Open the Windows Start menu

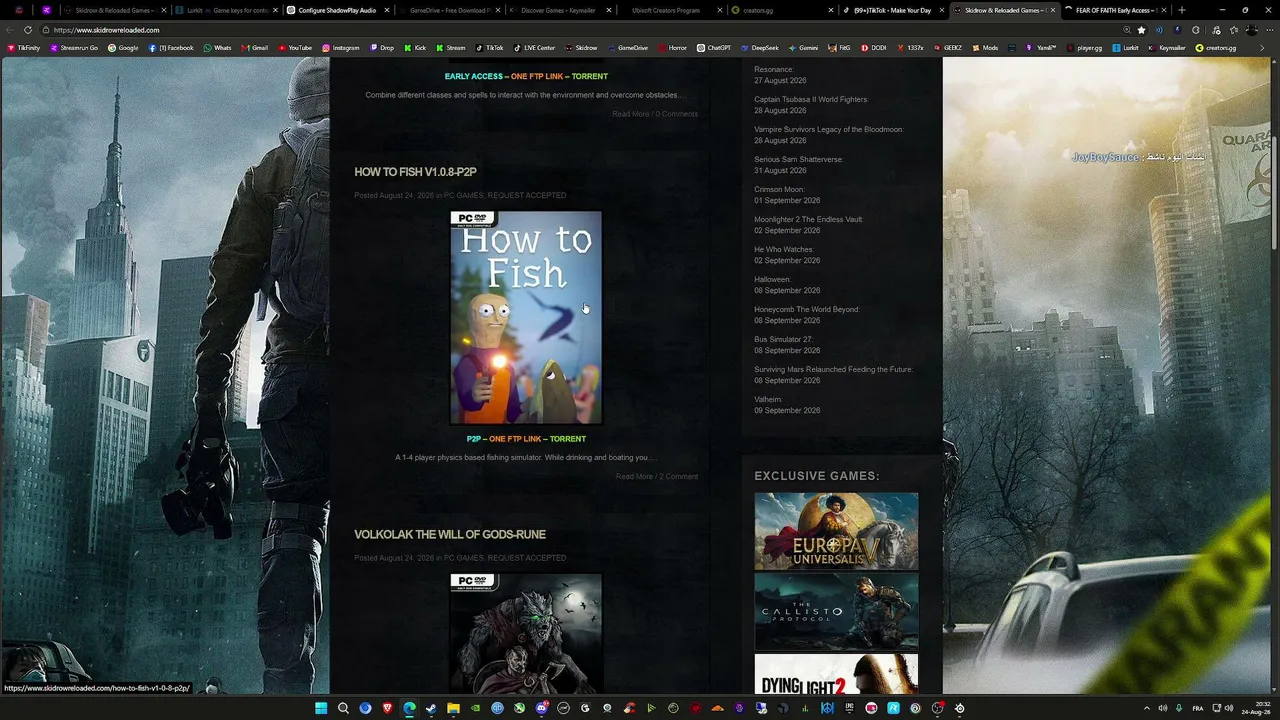(x=321, y=708)
